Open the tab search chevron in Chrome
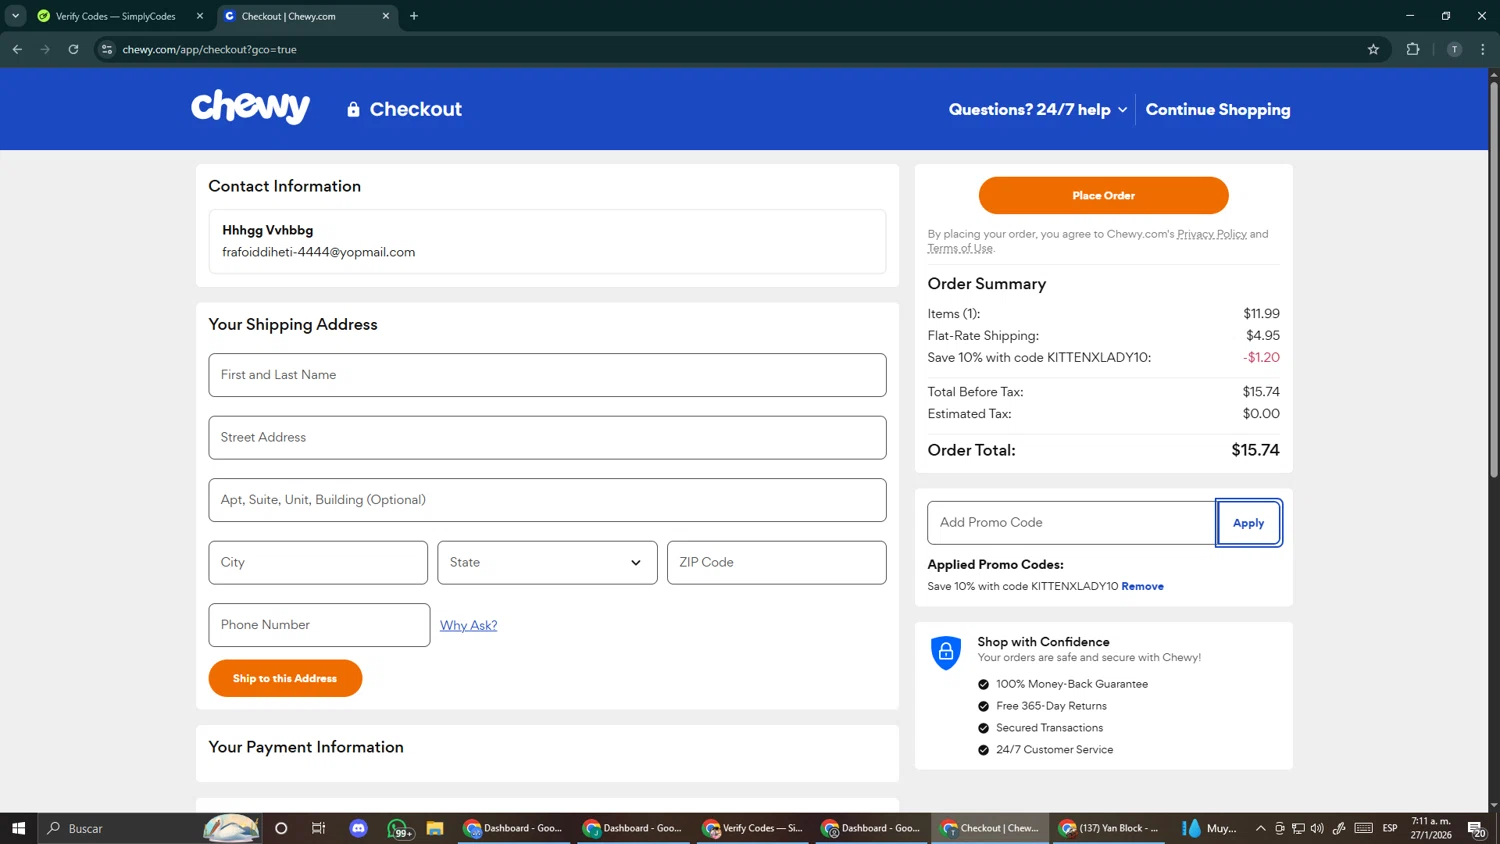 [x=15, y=16]
